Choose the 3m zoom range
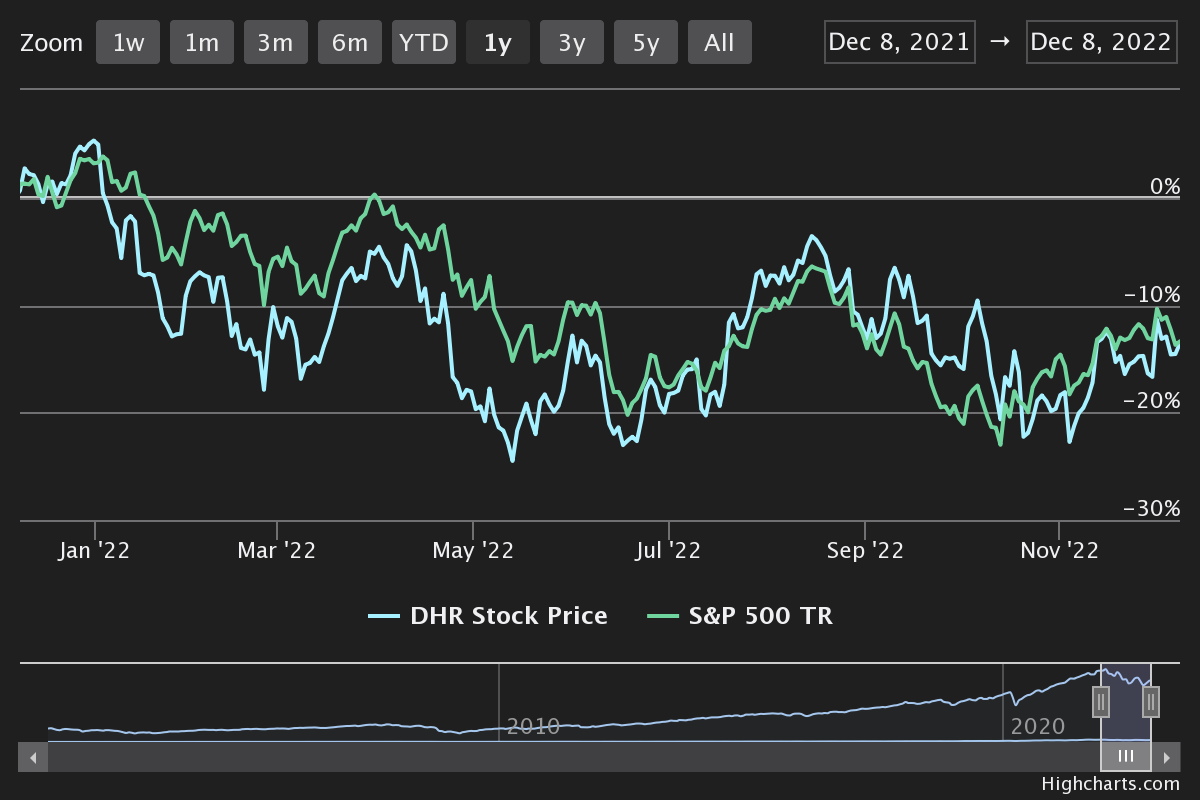The height and width of the screenshot is (800, 1200). [x=275, y=43]
